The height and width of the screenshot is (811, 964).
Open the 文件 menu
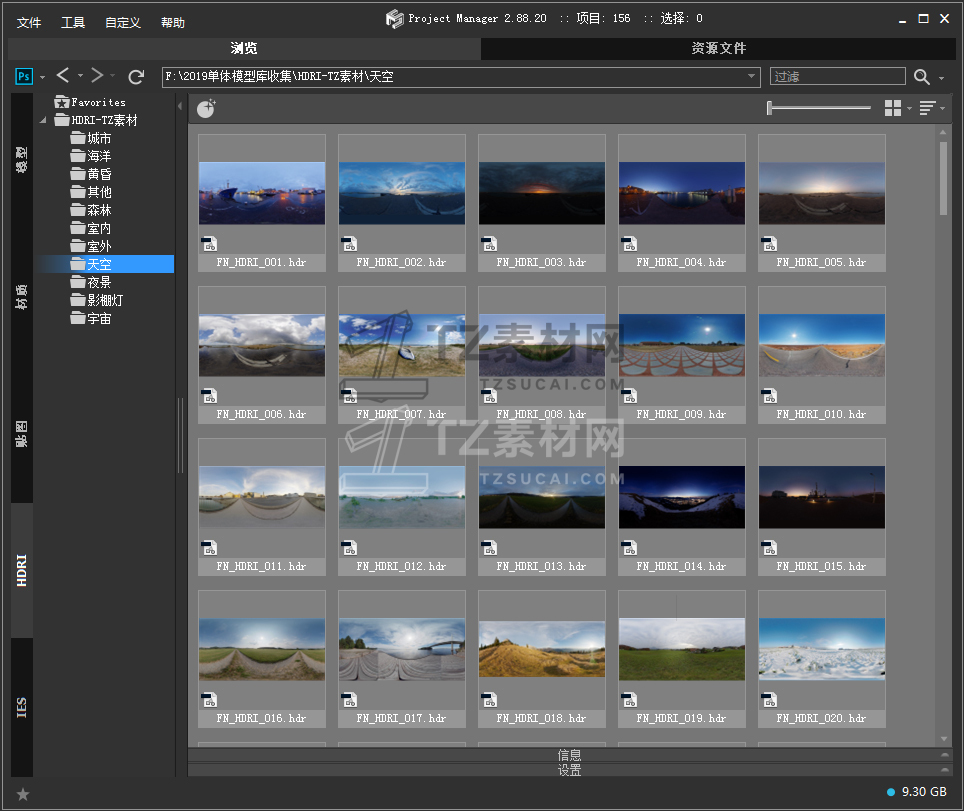coord(28,23)
